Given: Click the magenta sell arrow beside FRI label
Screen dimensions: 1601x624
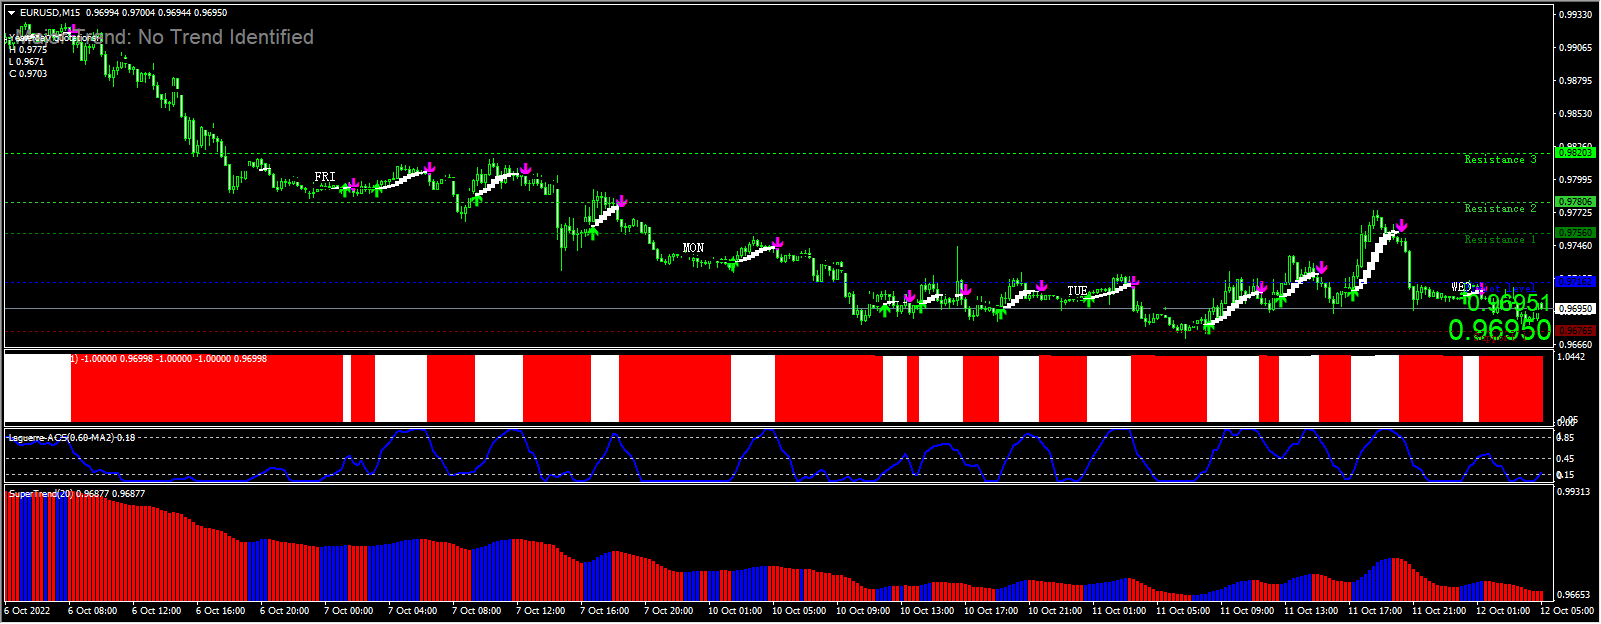Looking at the screenshot, I should [x=354, y=185].
